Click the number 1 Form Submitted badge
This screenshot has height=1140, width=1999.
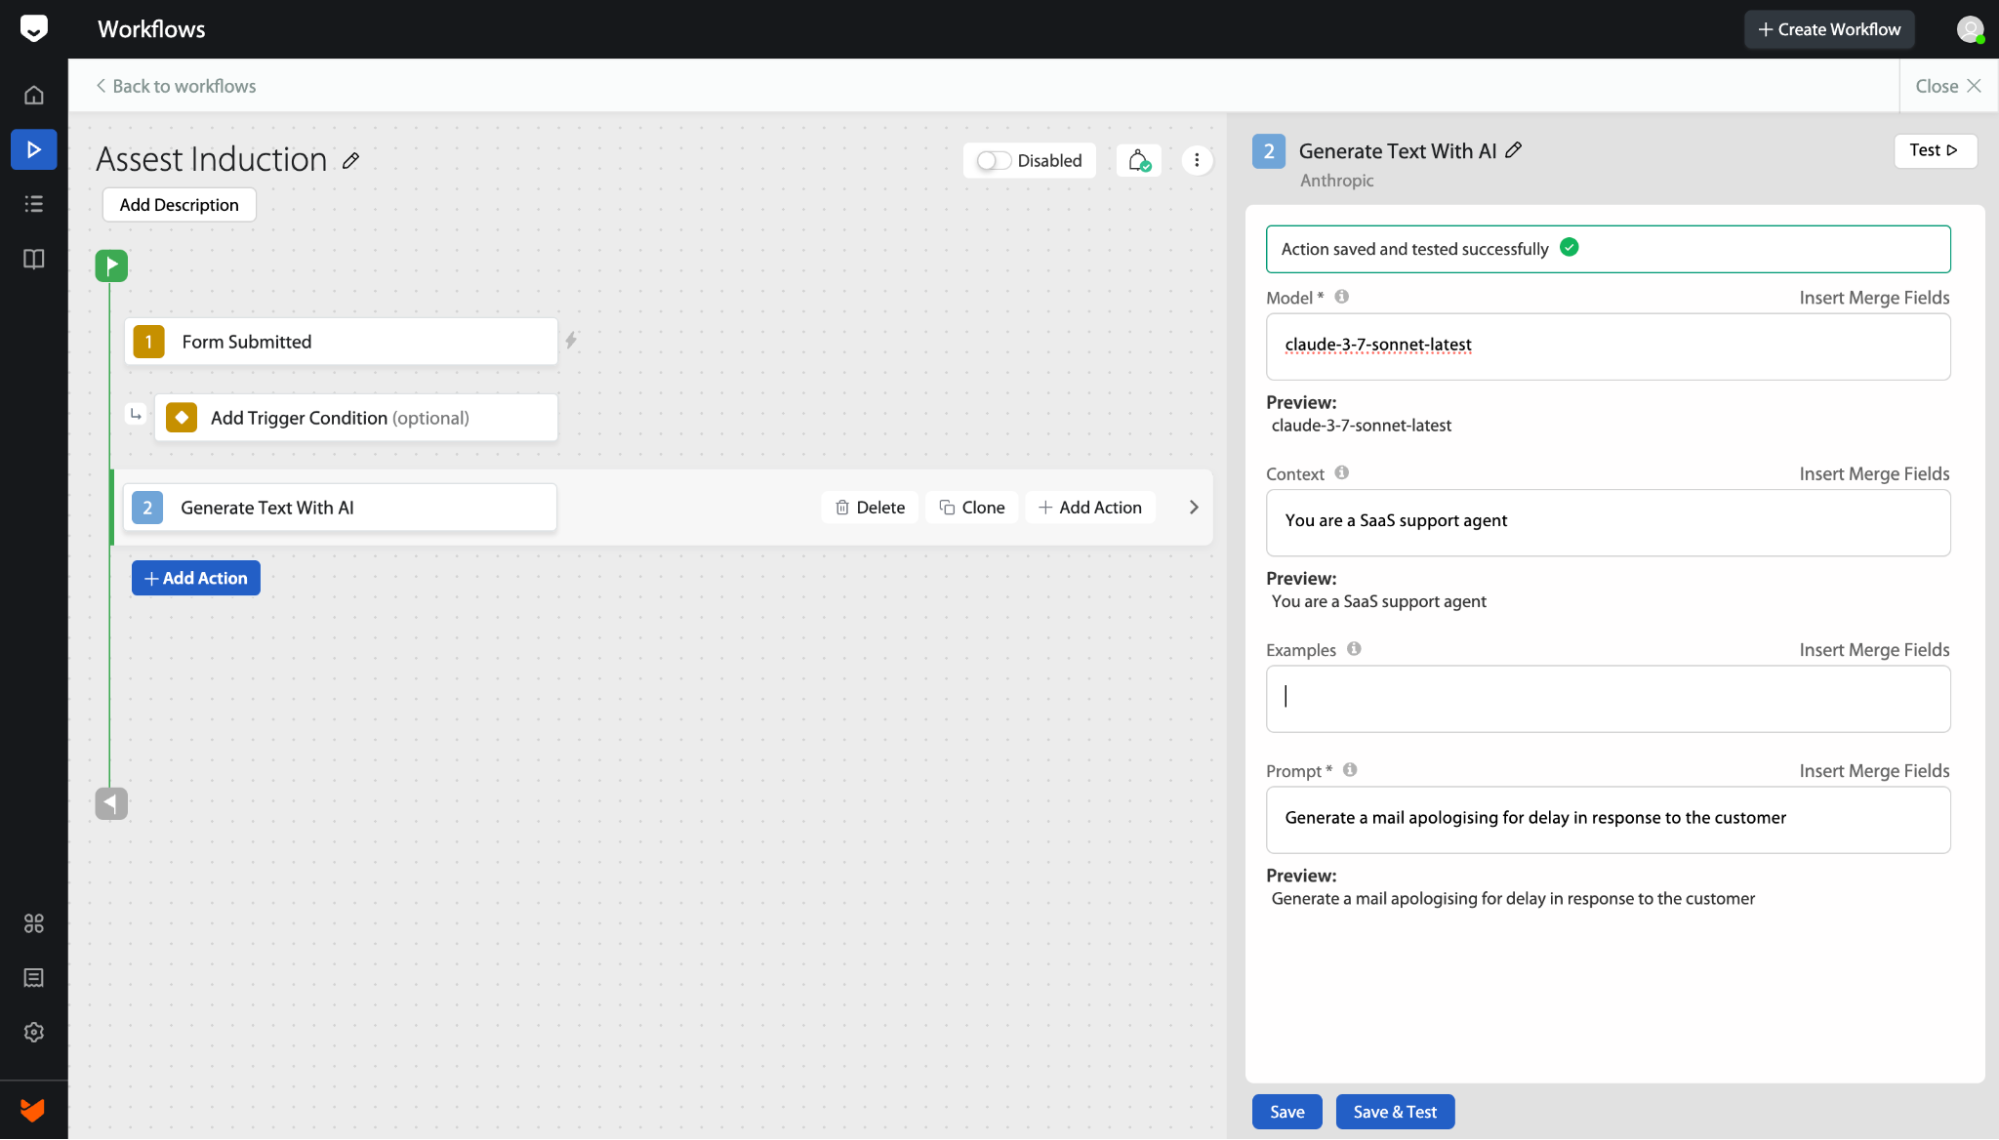click(149, 341)
